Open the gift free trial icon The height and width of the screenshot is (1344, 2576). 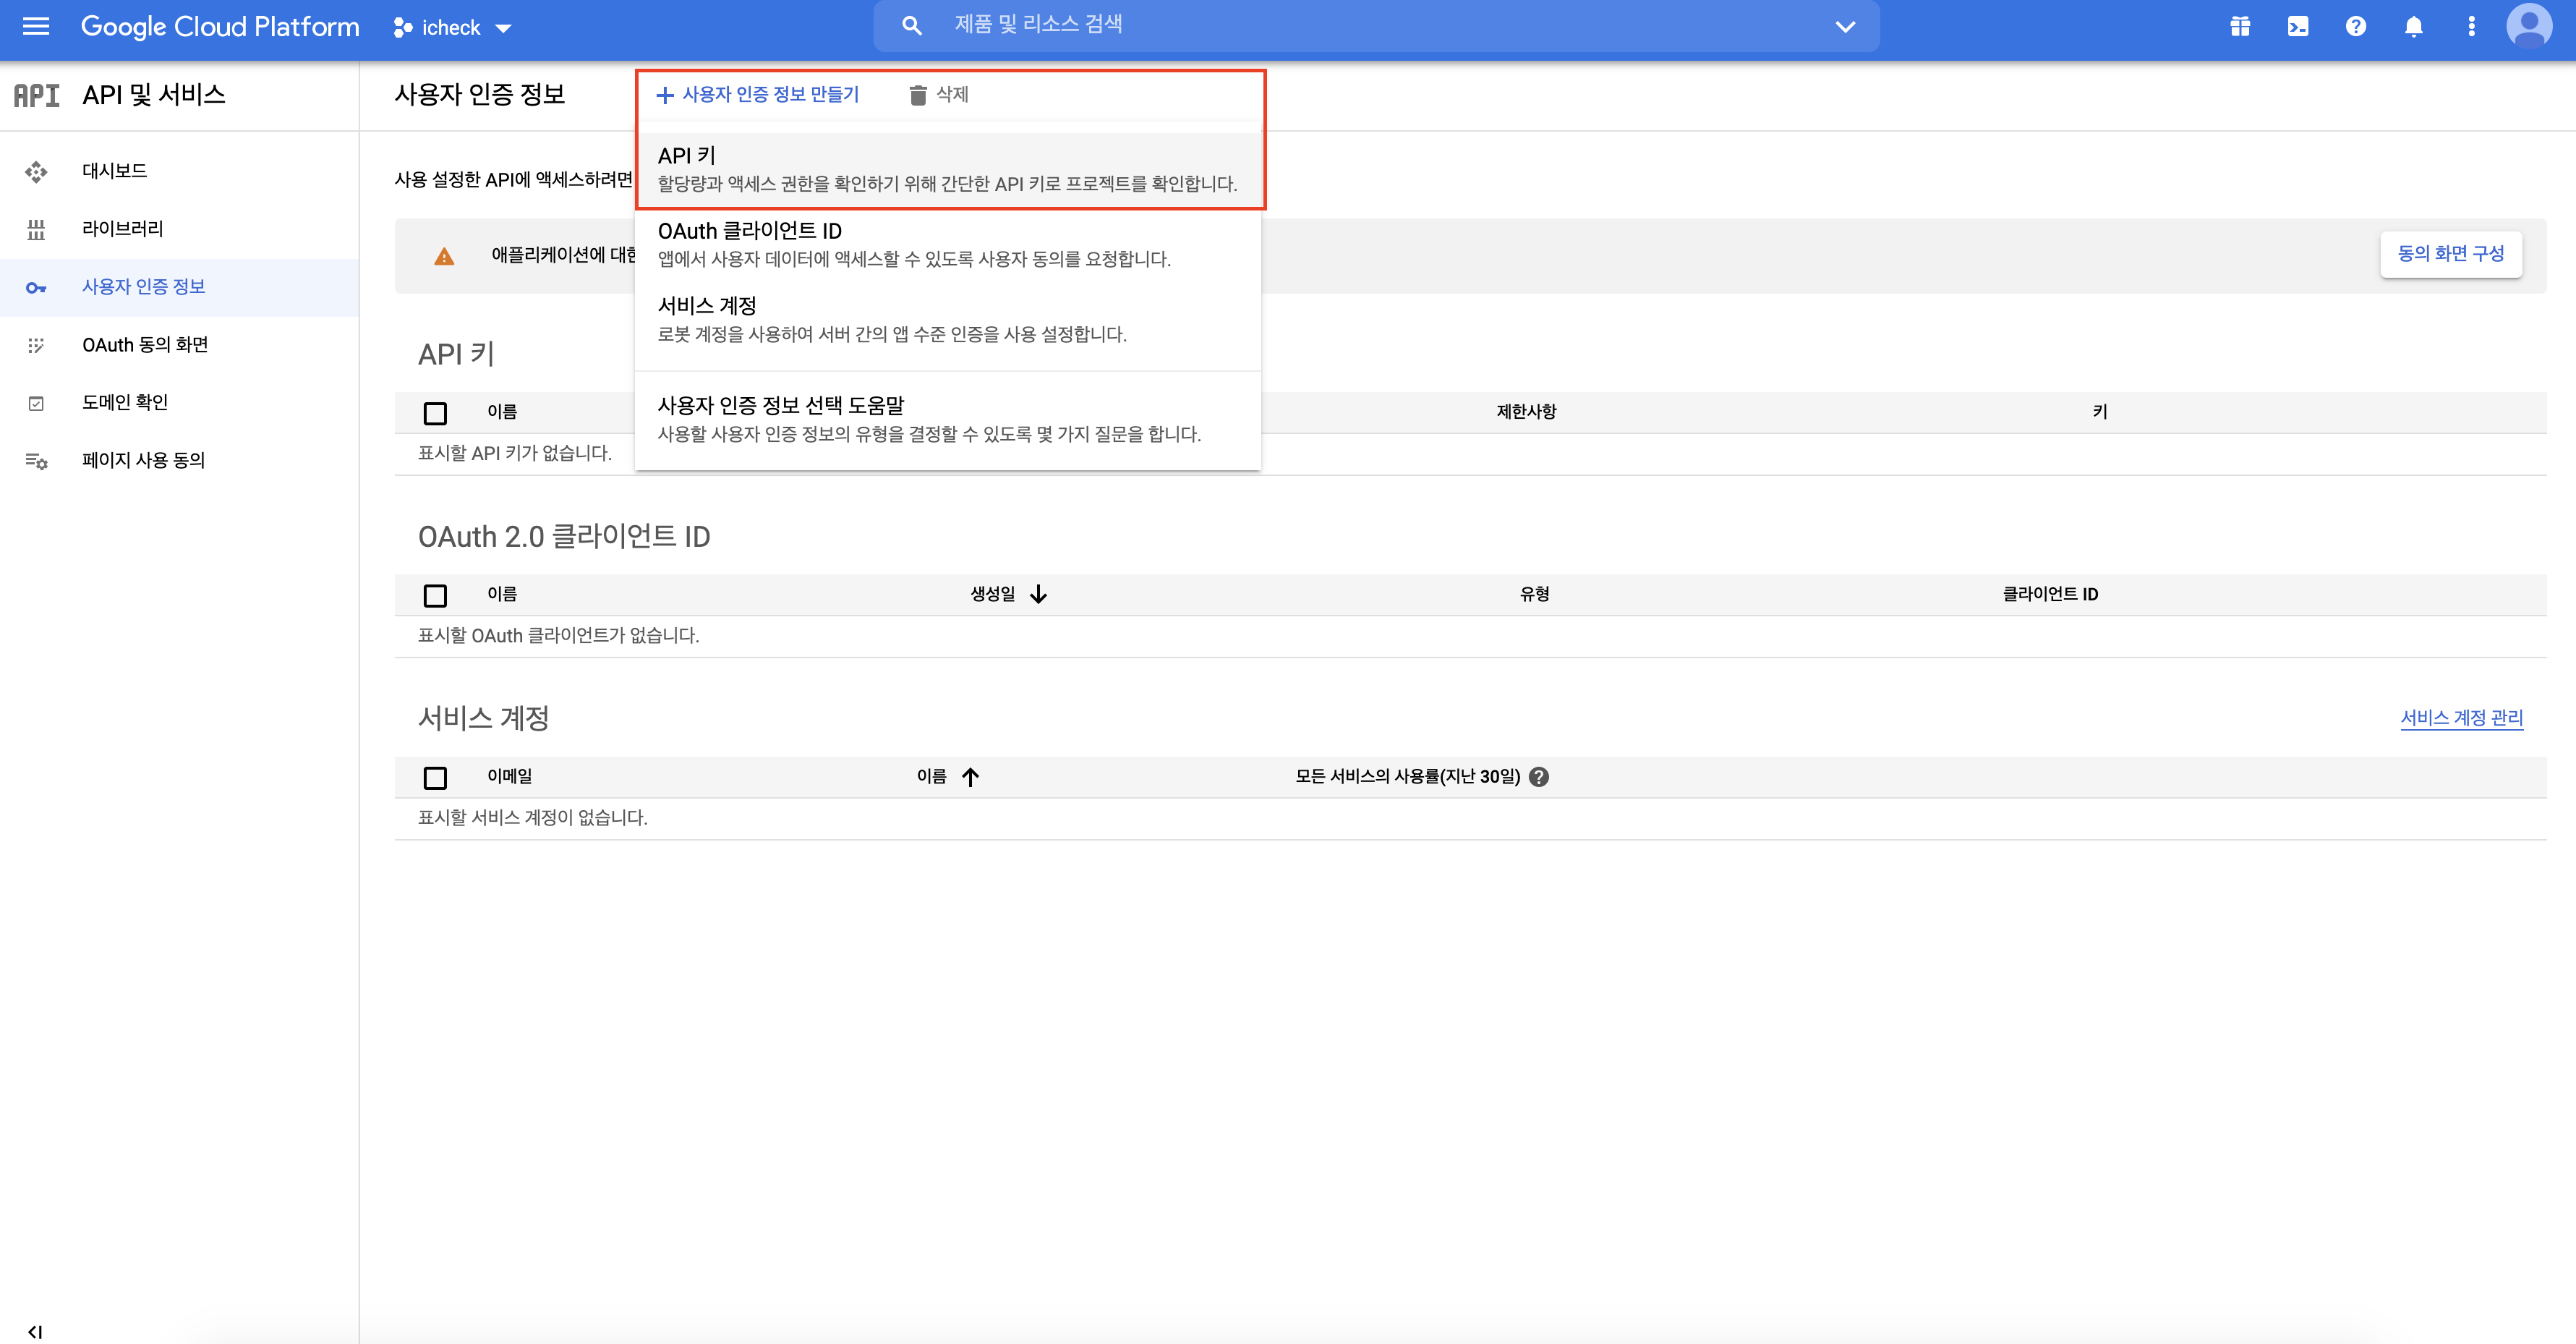tap(2240, 27)
